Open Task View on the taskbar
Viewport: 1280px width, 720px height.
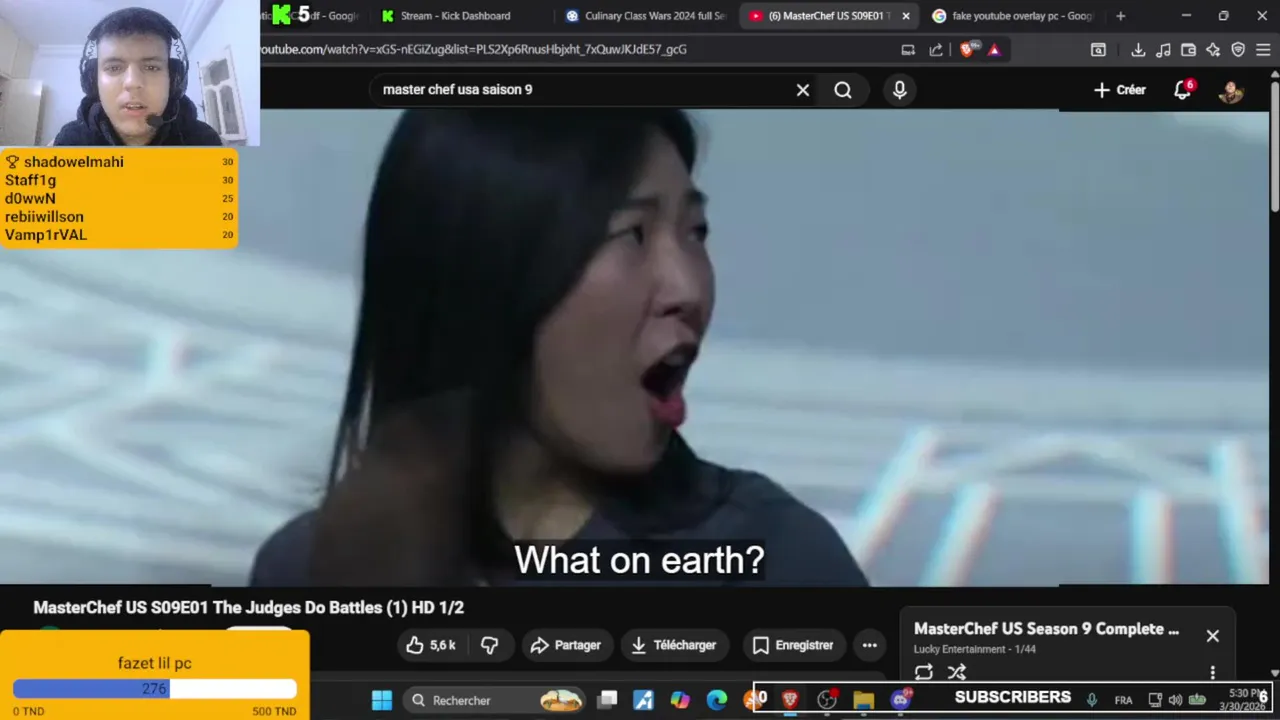click(x=607, y=700)
